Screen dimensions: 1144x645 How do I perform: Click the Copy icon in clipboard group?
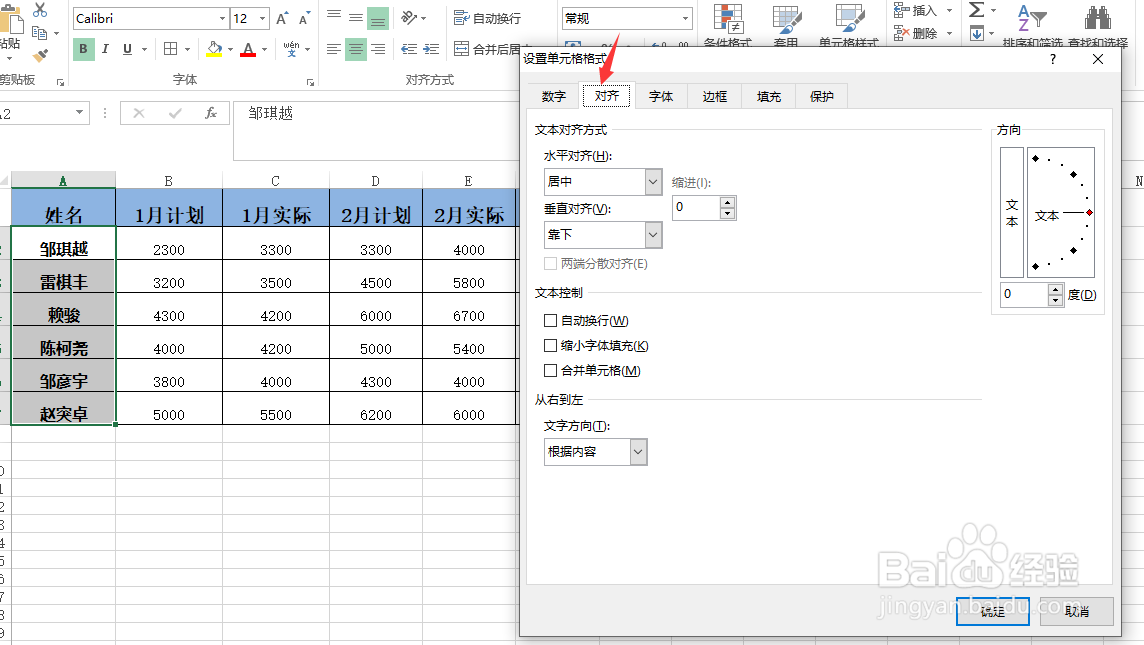point(39,33)
